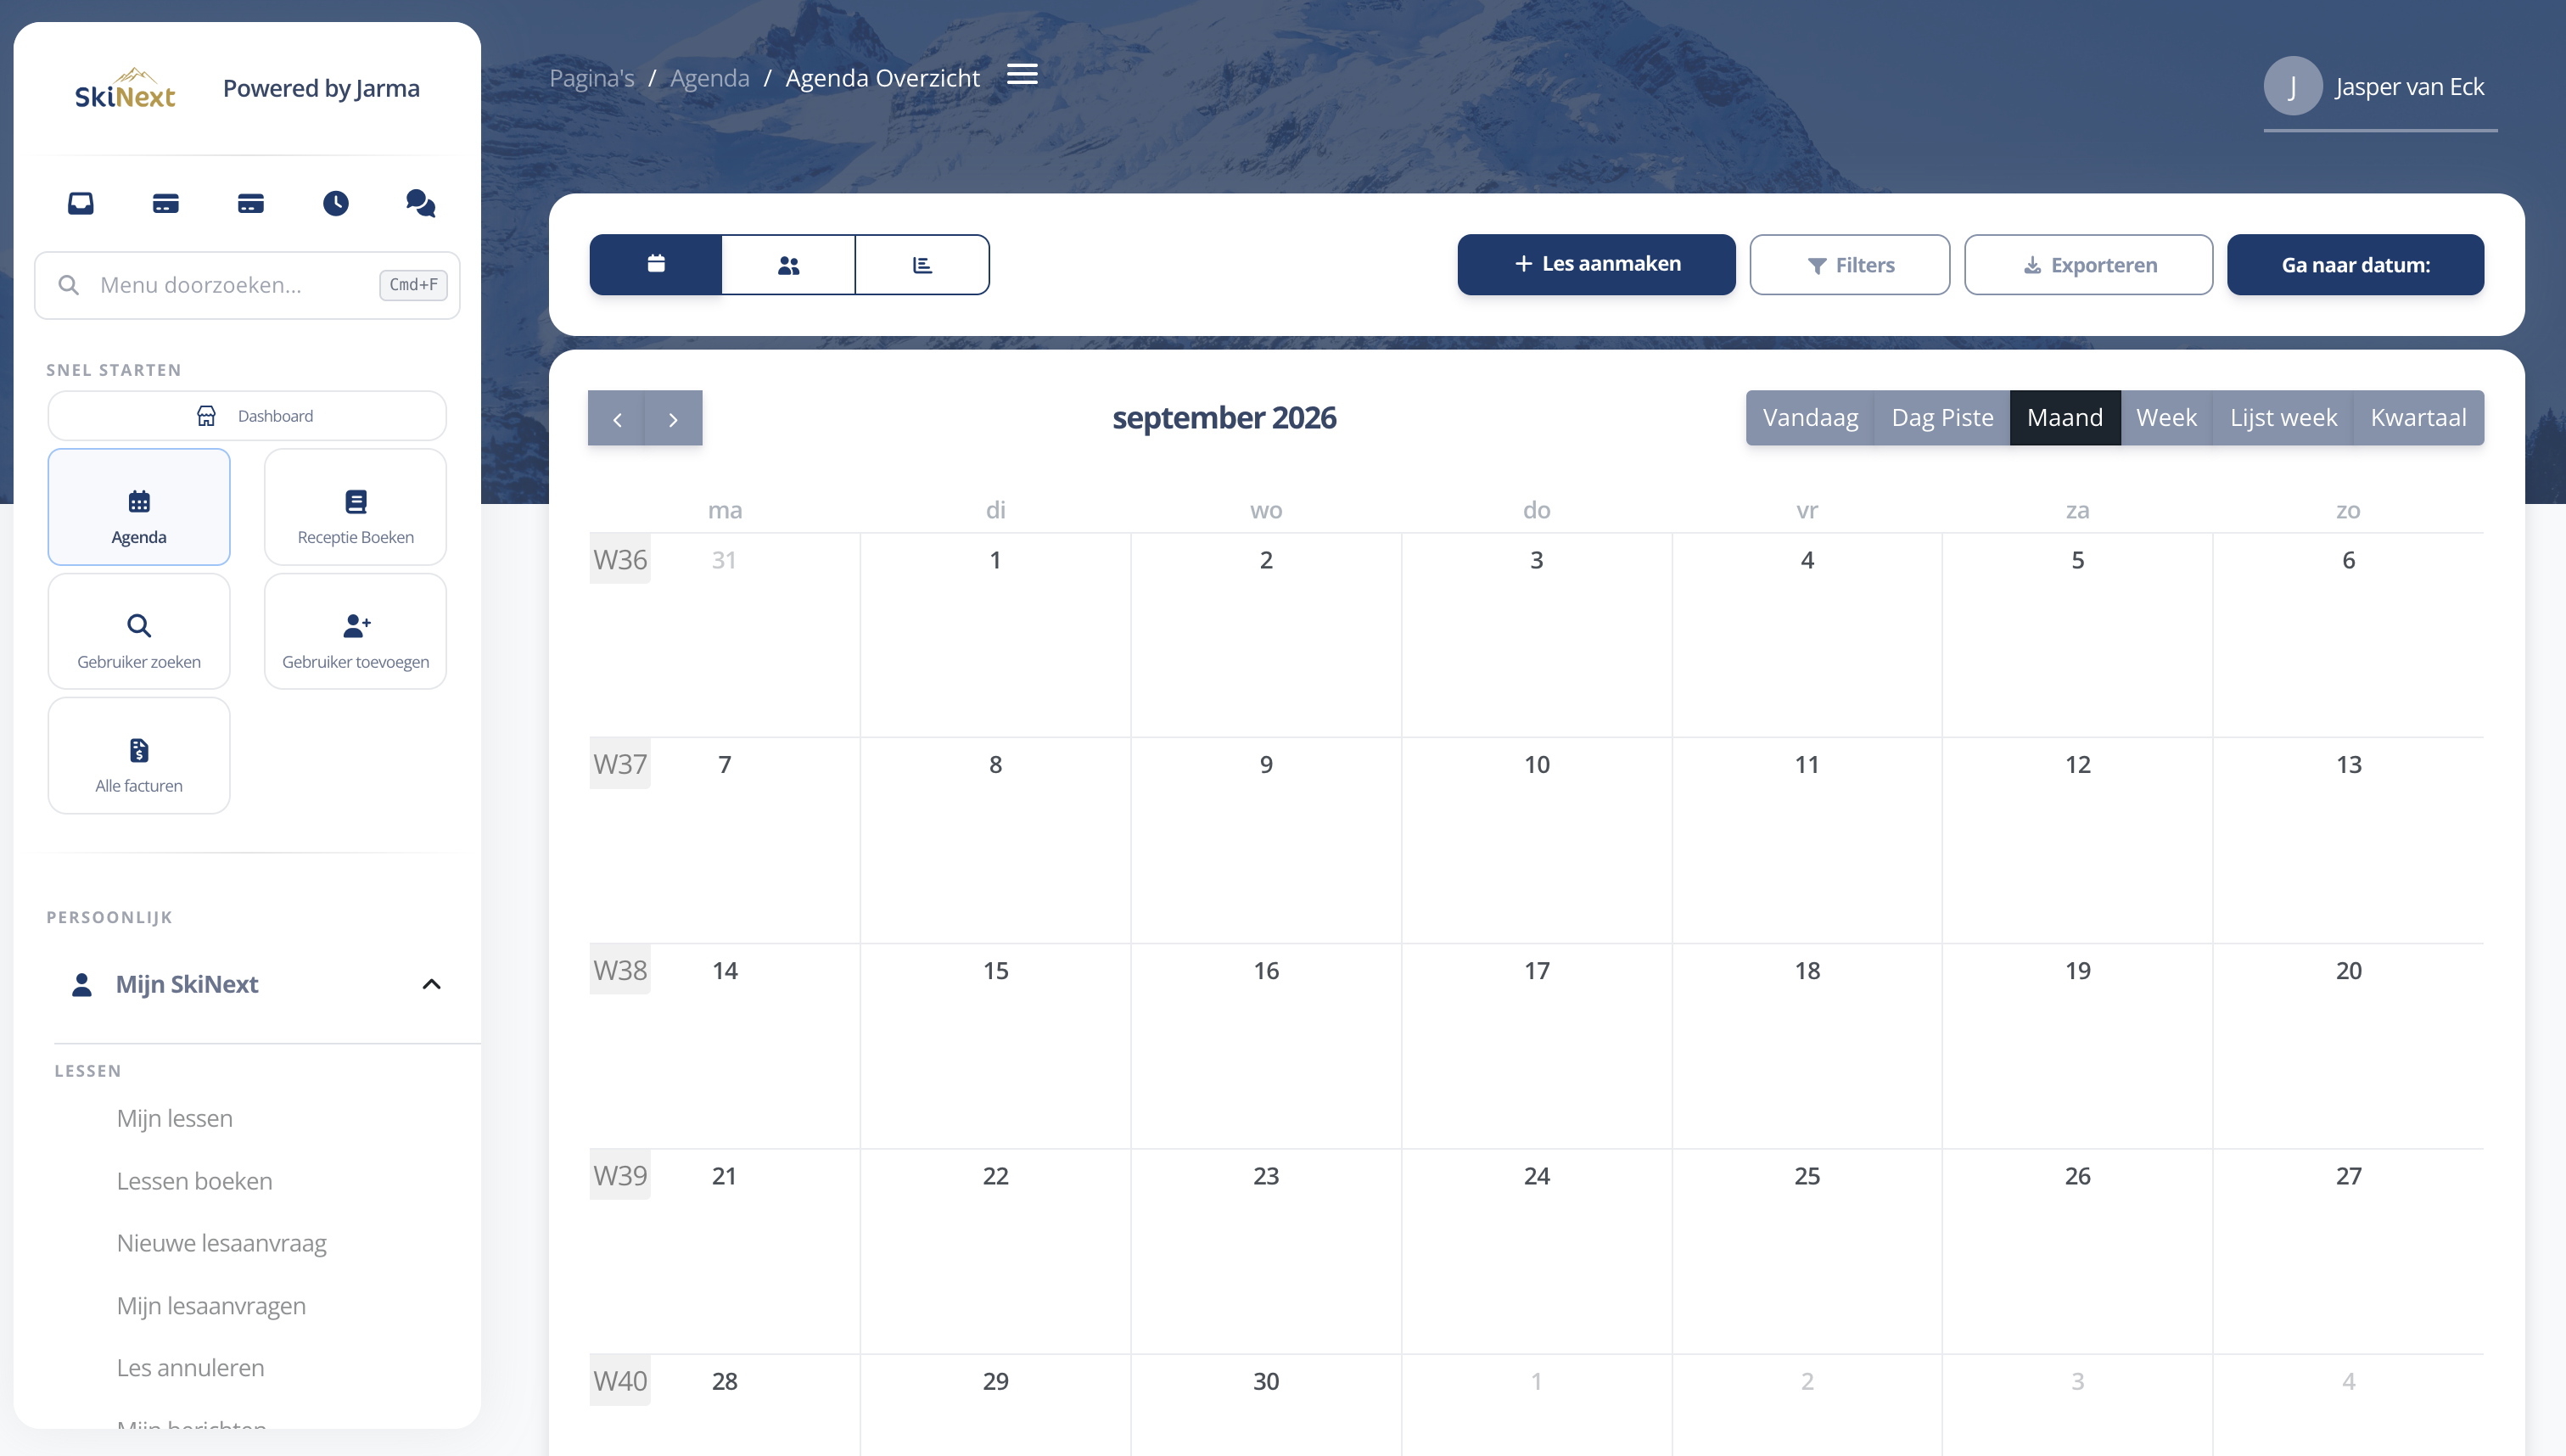Switch to people view icon

(x=789, y=264)
